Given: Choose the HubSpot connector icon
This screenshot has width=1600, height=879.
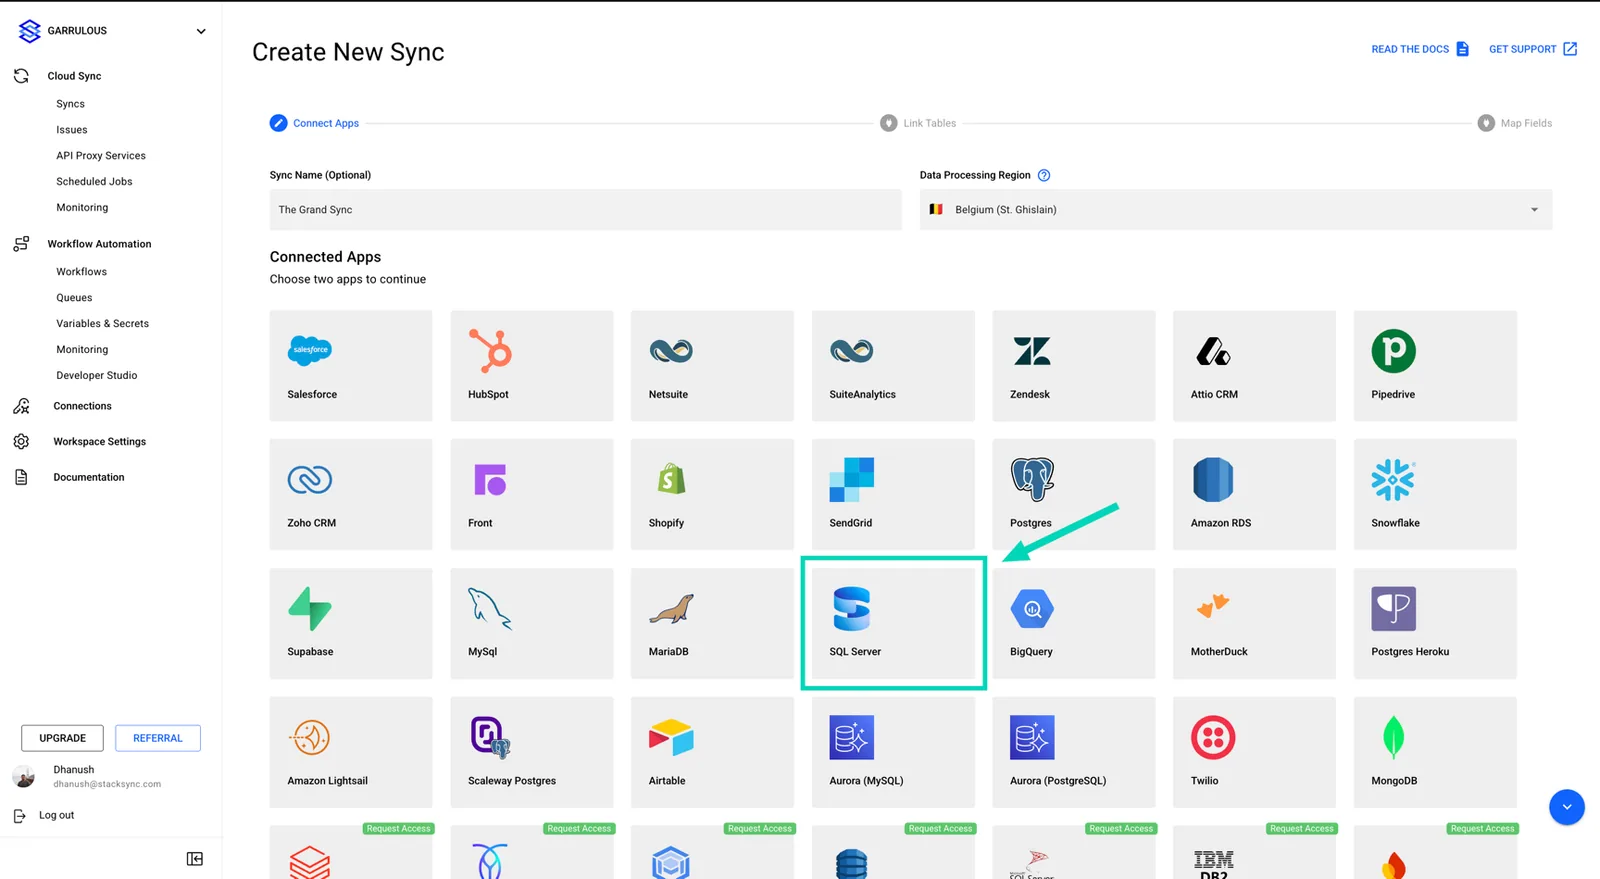Looking at the screenshot, I should (x=490, y=351).
